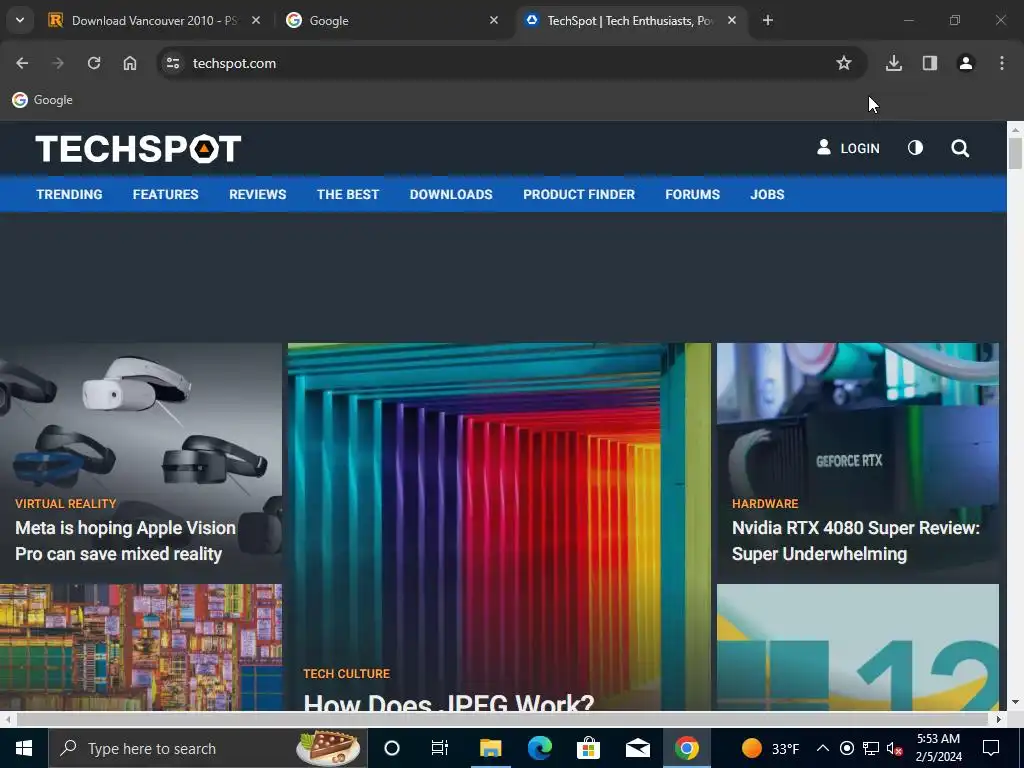This screenshot has width=1024, height=768.
Task: Open the weather widget showing 33°F
Action: point(771,748)
